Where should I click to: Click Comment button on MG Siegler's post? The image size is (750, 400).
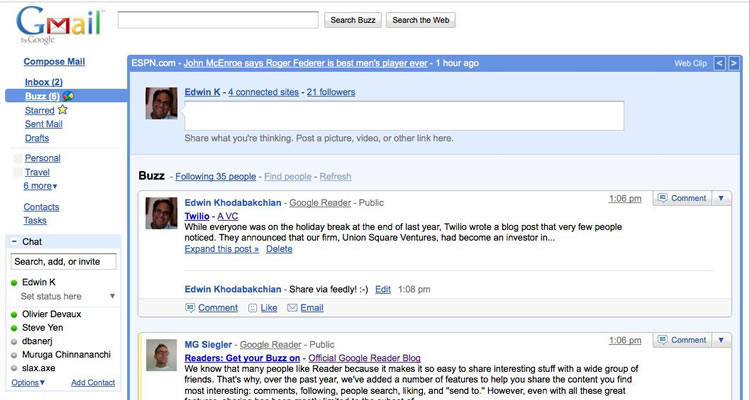tap(683, 340)
